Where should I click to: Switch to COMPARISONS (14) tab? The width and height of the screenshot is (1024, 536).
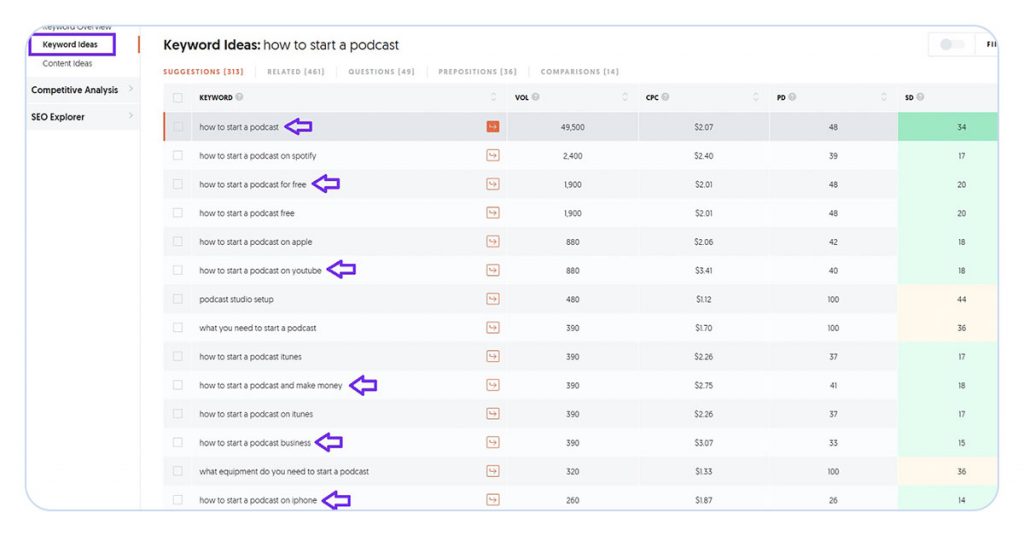coord(580,72)
